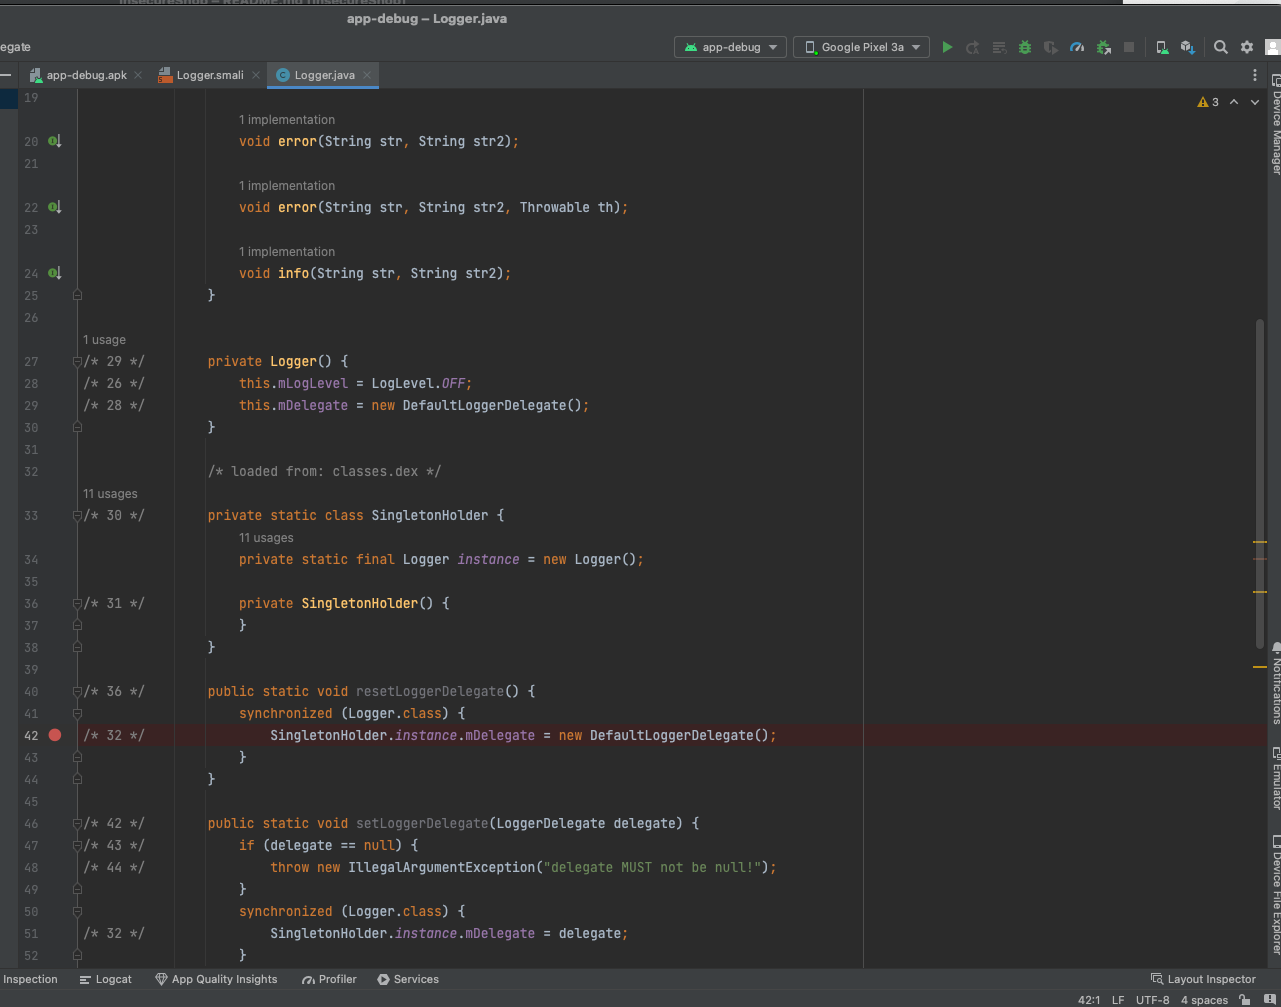Click the Stop square icon
Screen dimensions: 1281x1007
pyautogui.click(x=1129, y=47)
